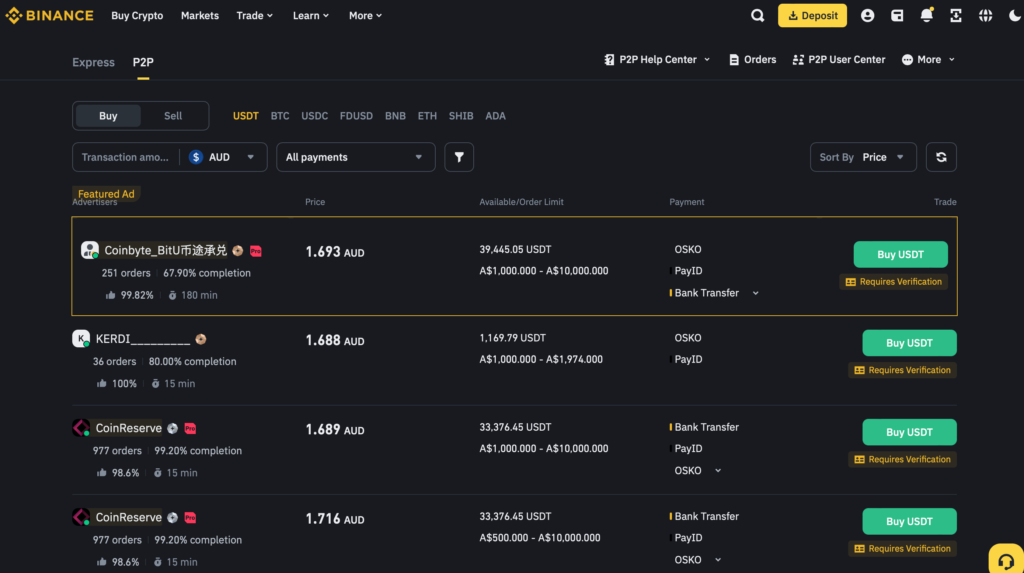Click thumbs-up 99.82% rating icon
Screen dimensions: 1024x573
(x=110, y=295)
